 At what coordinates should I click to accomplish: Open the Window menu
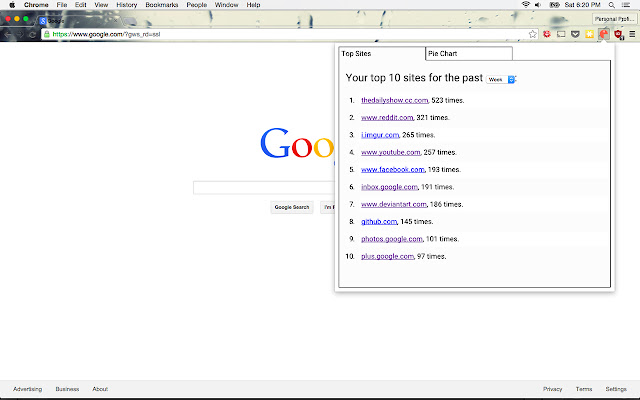pos(227,5)
